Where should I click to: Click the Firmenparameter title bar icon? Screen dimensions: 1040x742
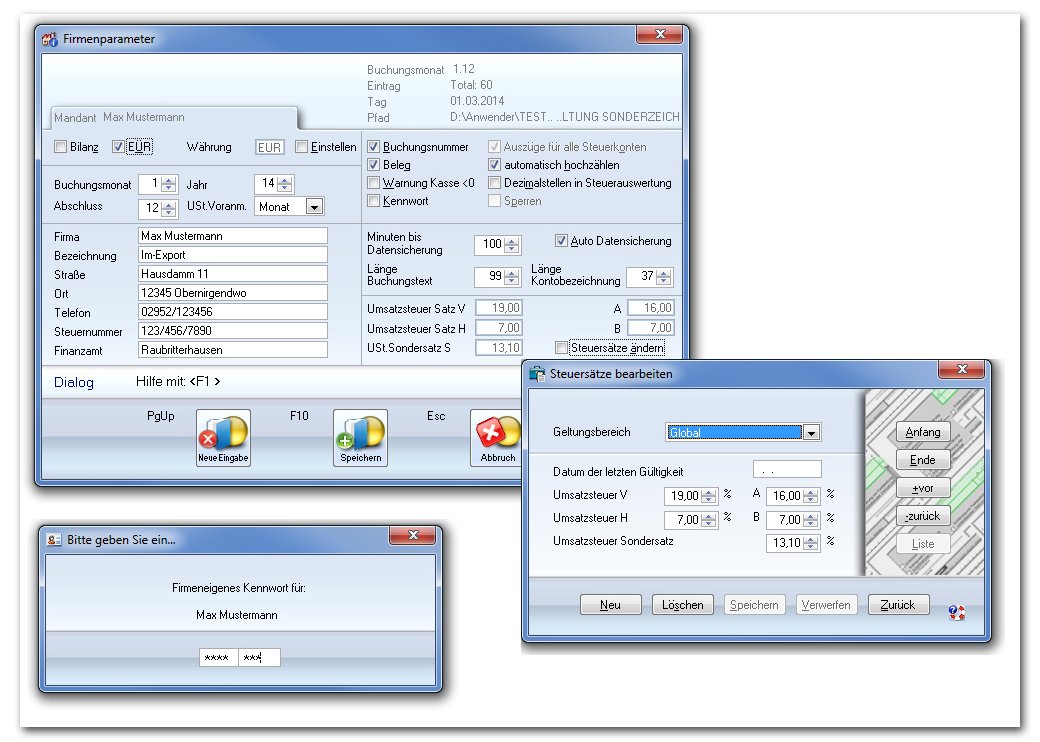tap(50, 39)
